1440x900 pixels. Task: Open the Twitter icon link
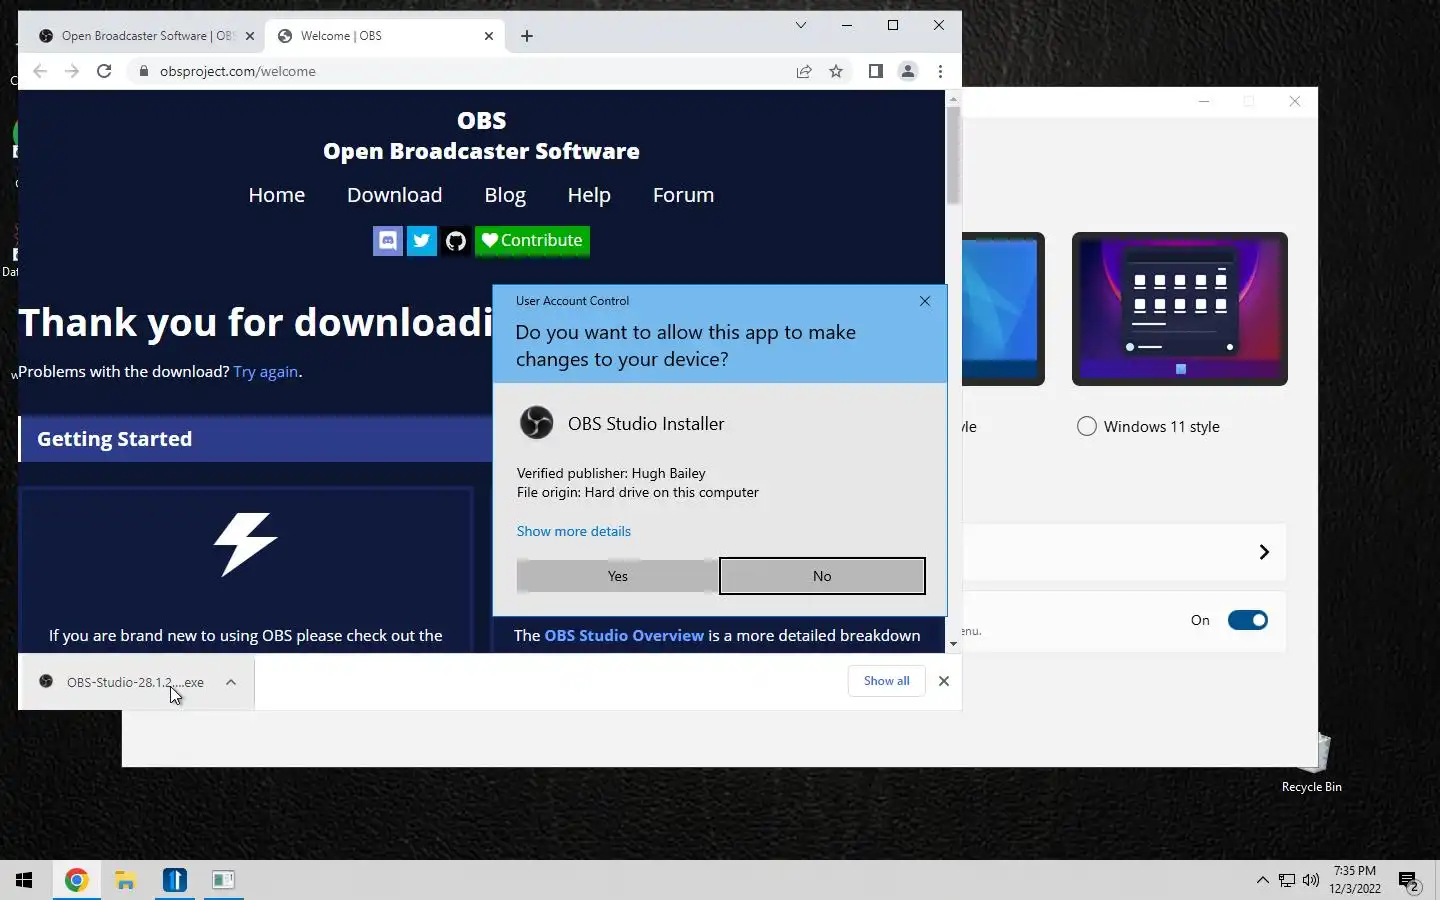[x=422, y=241]
